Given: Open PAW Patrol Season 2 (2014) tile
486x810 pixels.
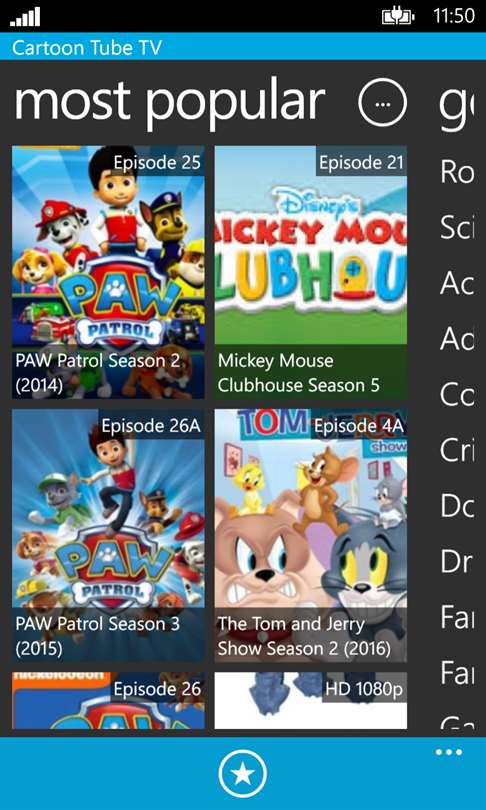Looking at the screenshot, I should click(108, 272).
